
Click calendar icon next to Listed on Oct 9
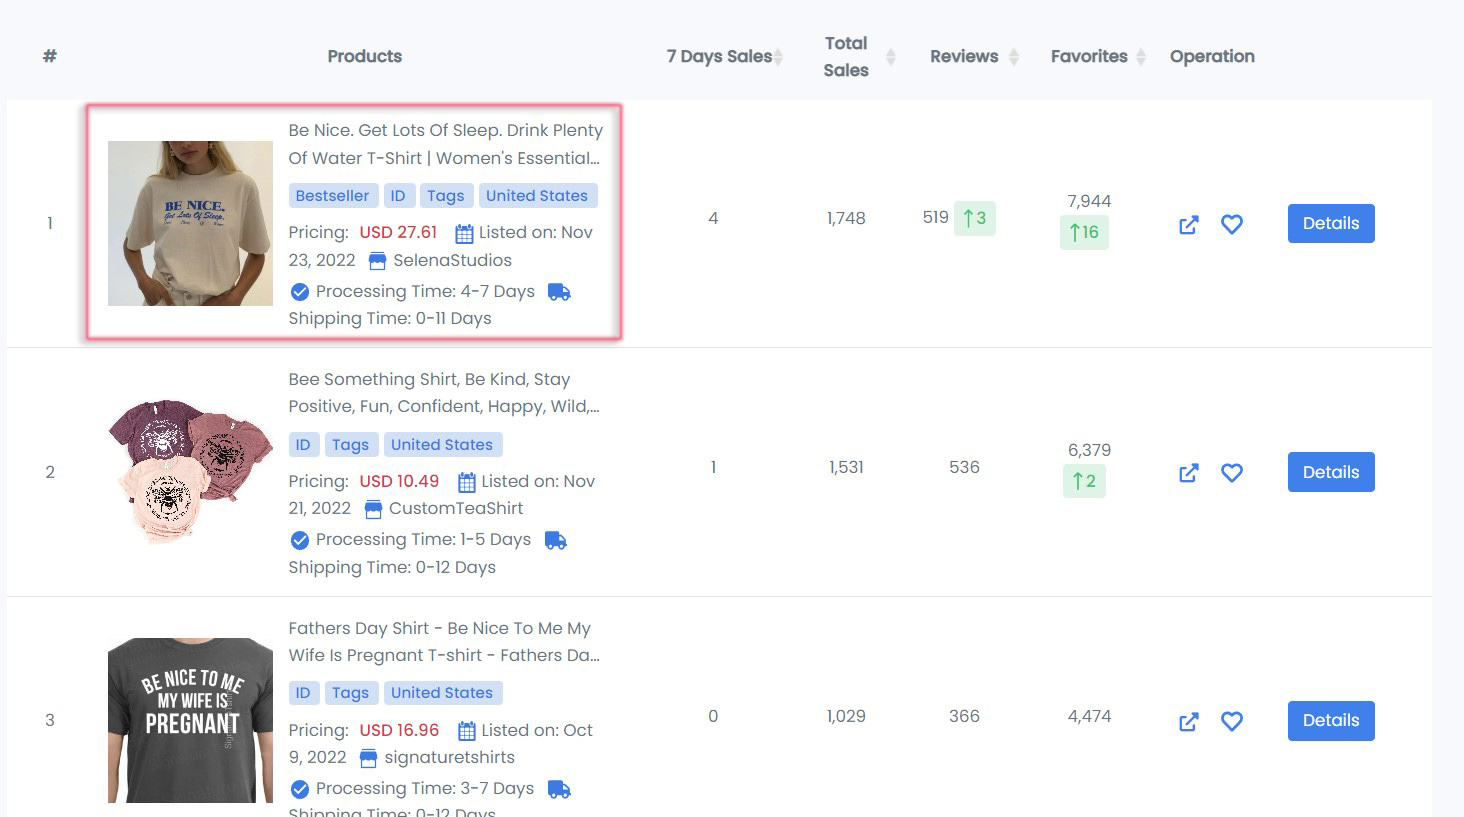click(x=467, y=731)
